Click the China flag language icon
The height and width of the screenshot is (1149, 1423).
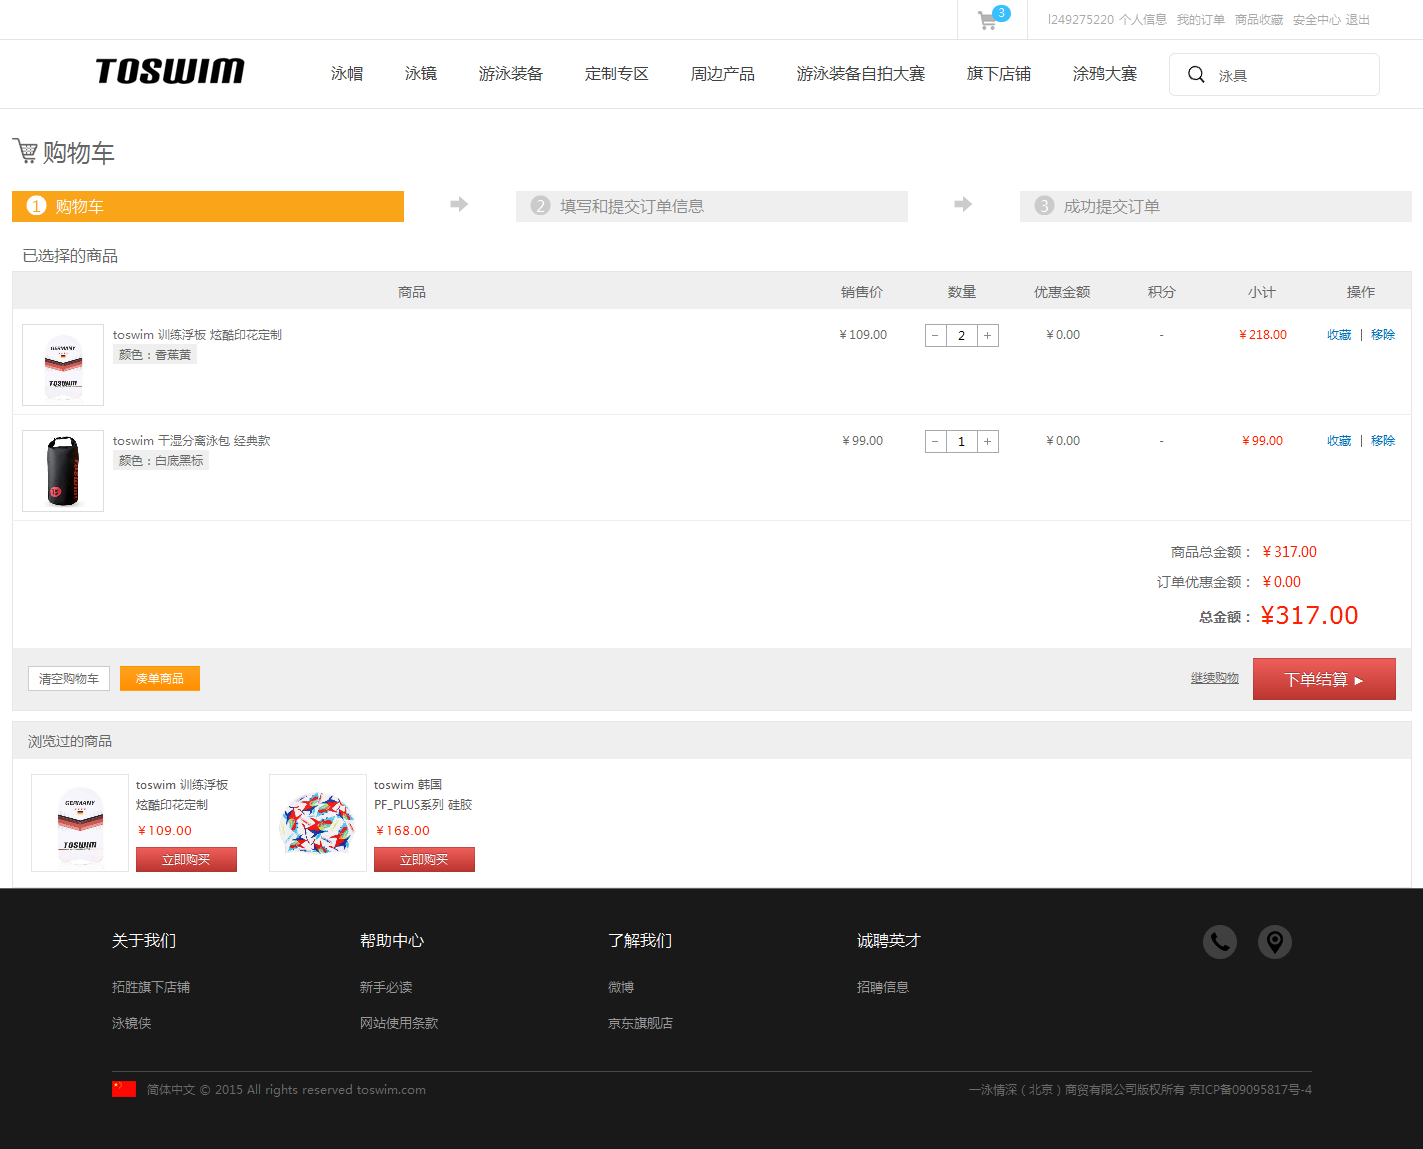click(x=124, y=1089)
